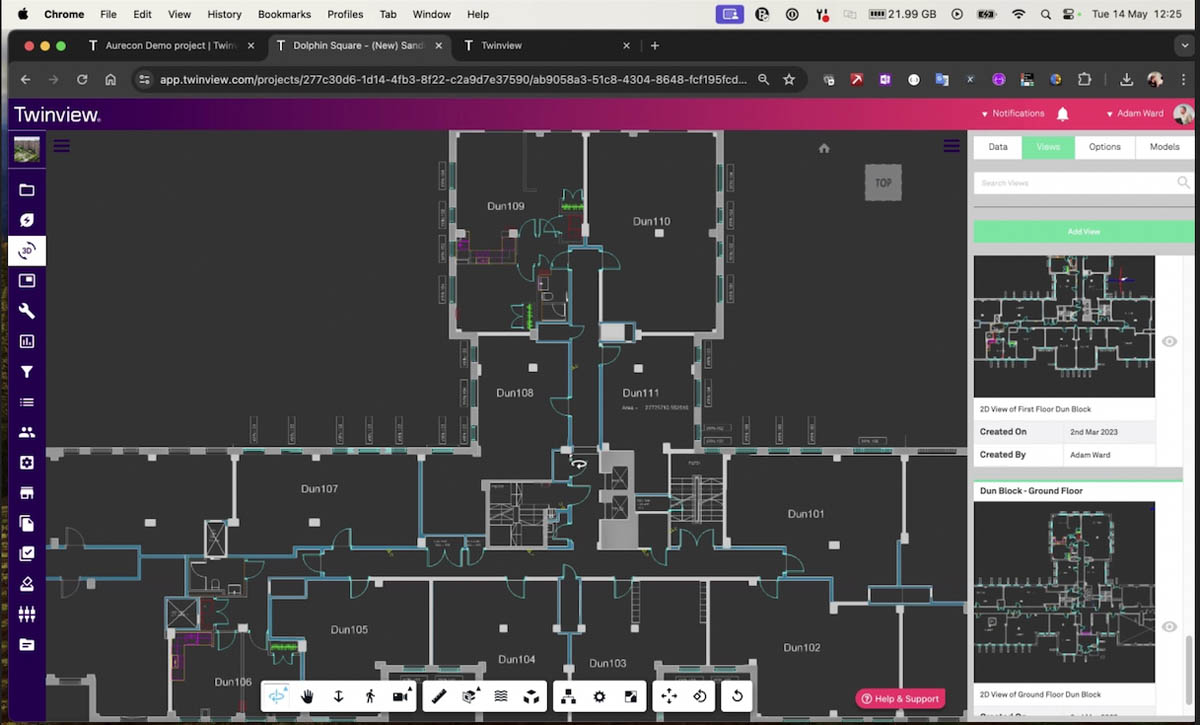1200x725 pixels.
Task: Click the Twinview logo
Action: pyautogui.click(x=57, y=115)
